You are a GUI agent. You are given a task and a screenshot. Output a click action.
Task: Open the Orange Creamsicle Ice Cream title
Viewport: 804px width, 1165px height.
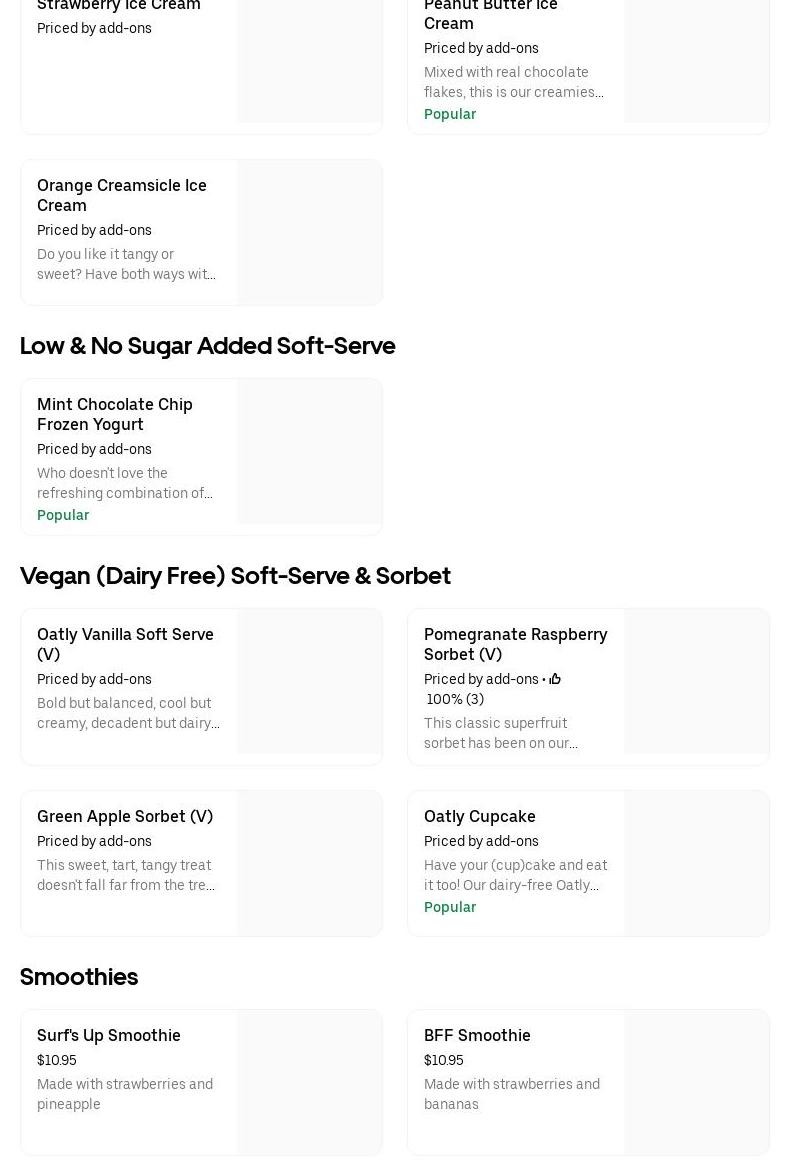coord(122,195)
